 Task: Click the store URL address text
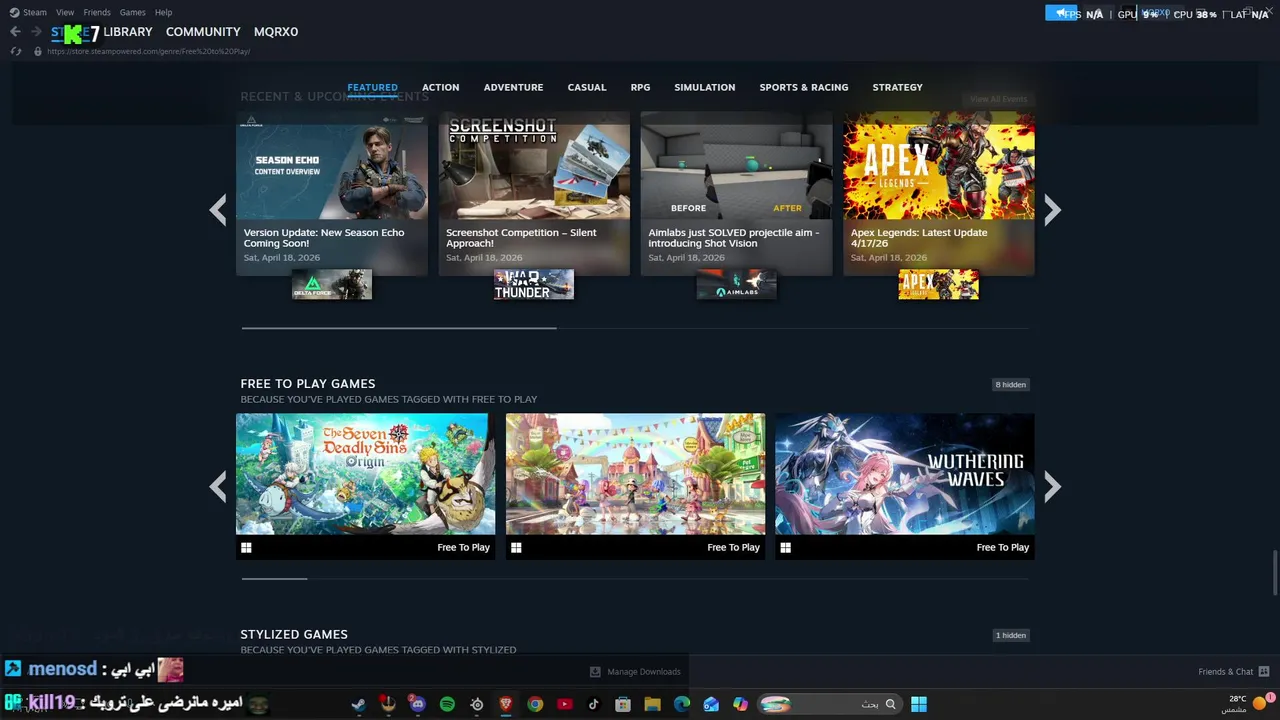148,51
